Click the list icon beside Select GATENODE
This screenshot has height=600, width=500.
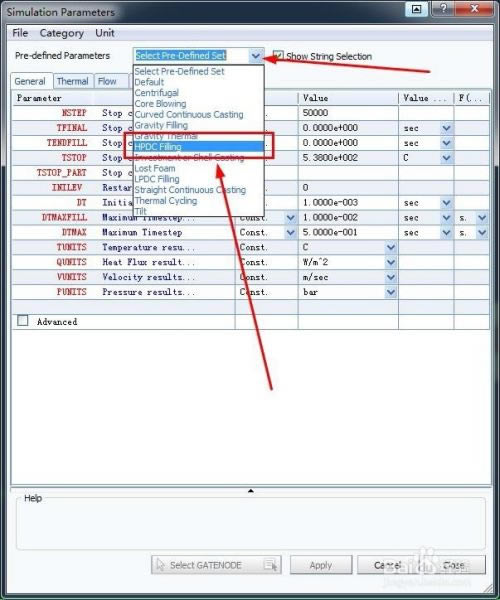(270, 565)
